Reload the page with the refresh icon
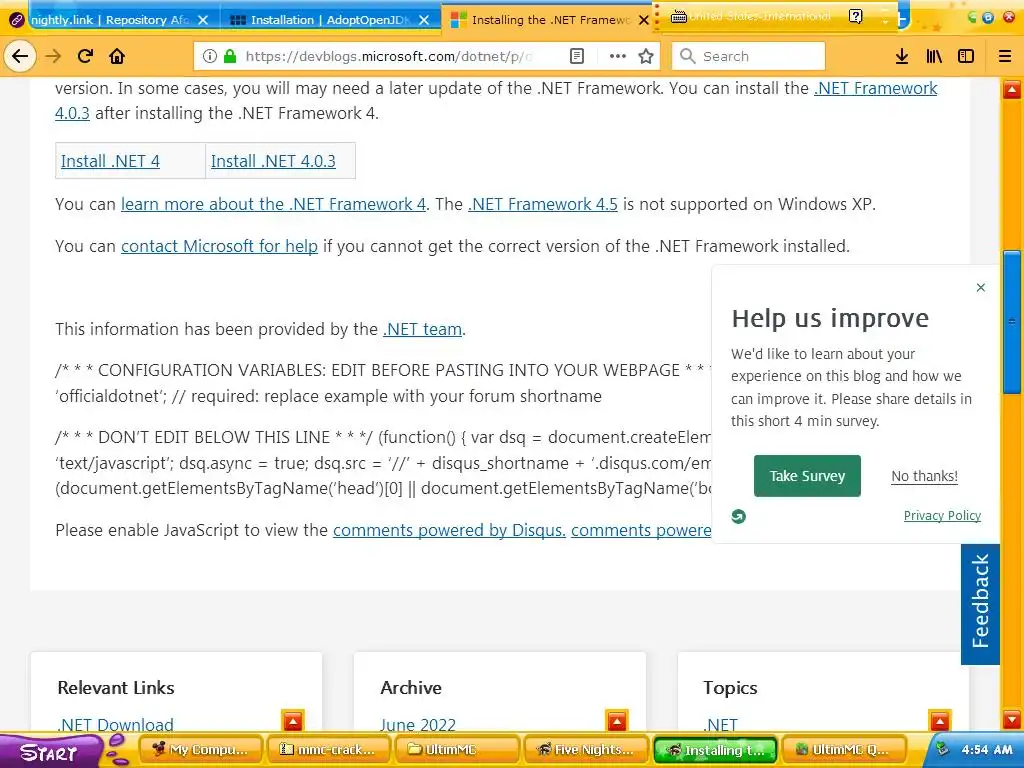 click(x=85, y=56)
